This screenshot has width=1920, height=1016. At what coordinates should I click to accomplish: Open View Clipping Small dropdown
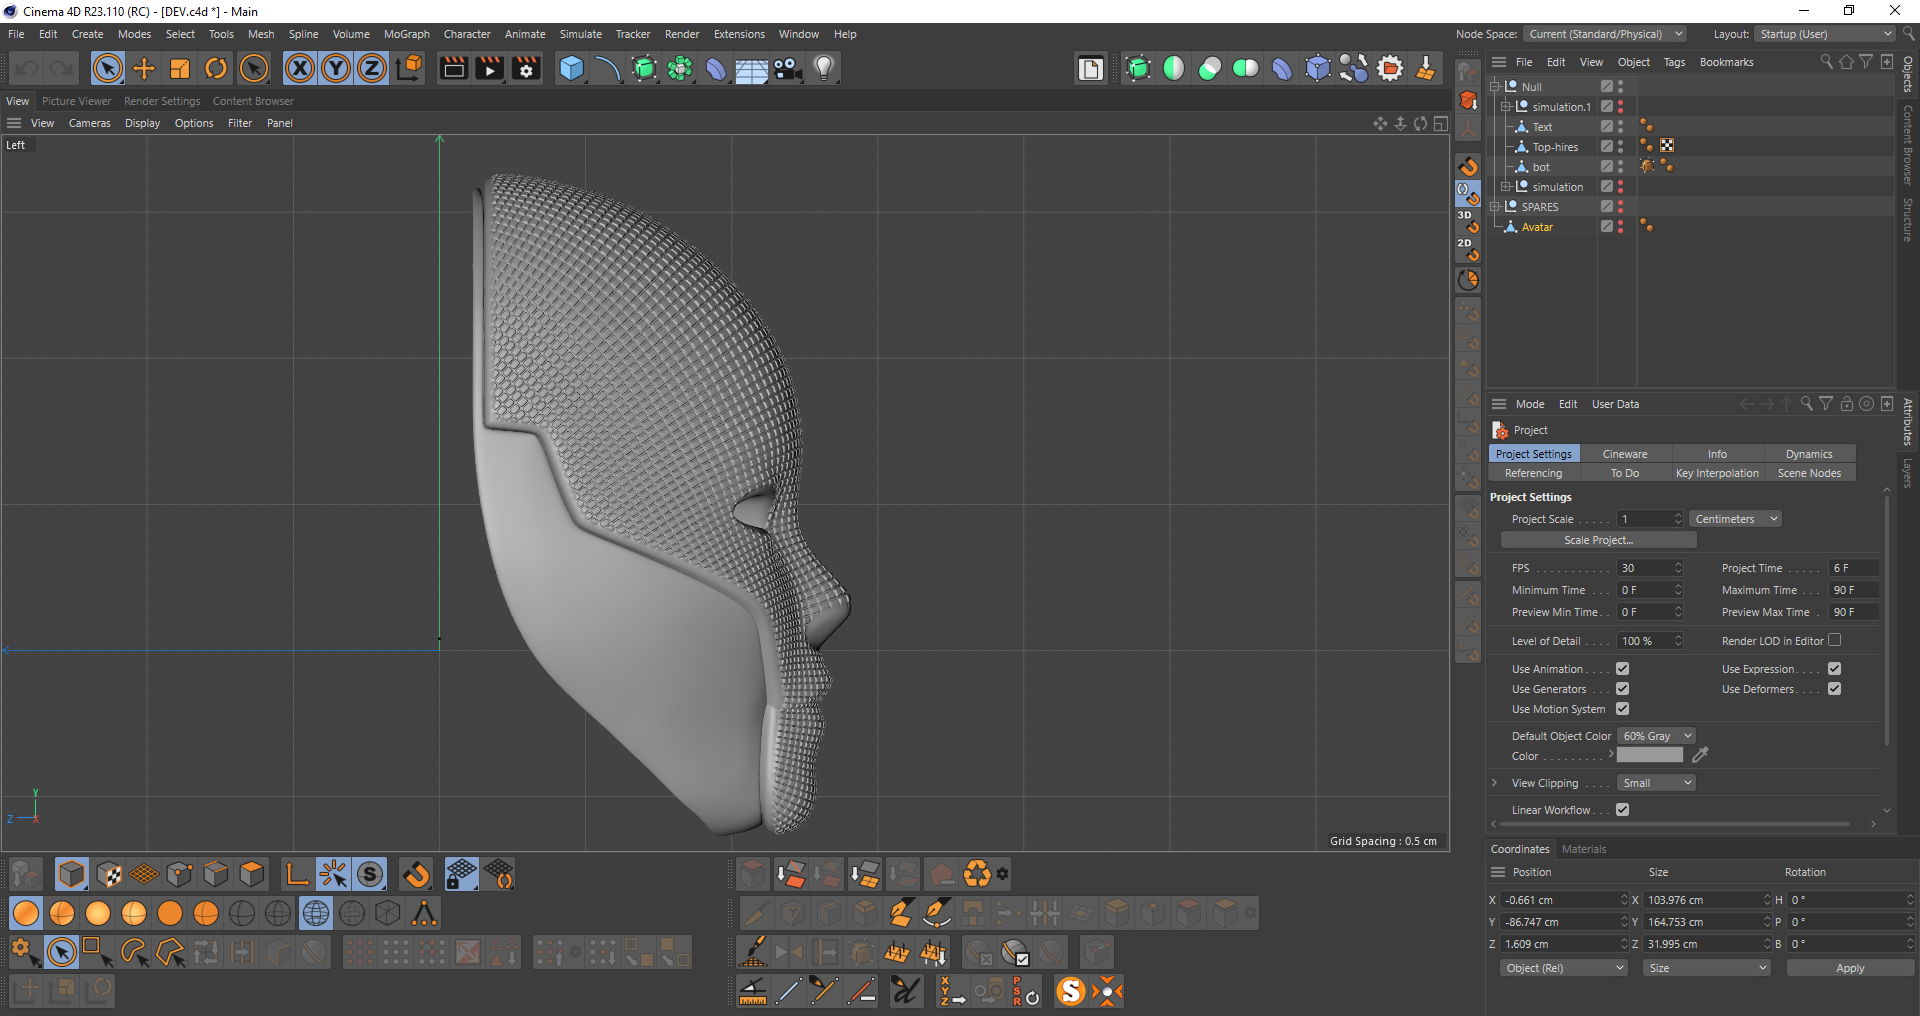[x=1656, y=783]
